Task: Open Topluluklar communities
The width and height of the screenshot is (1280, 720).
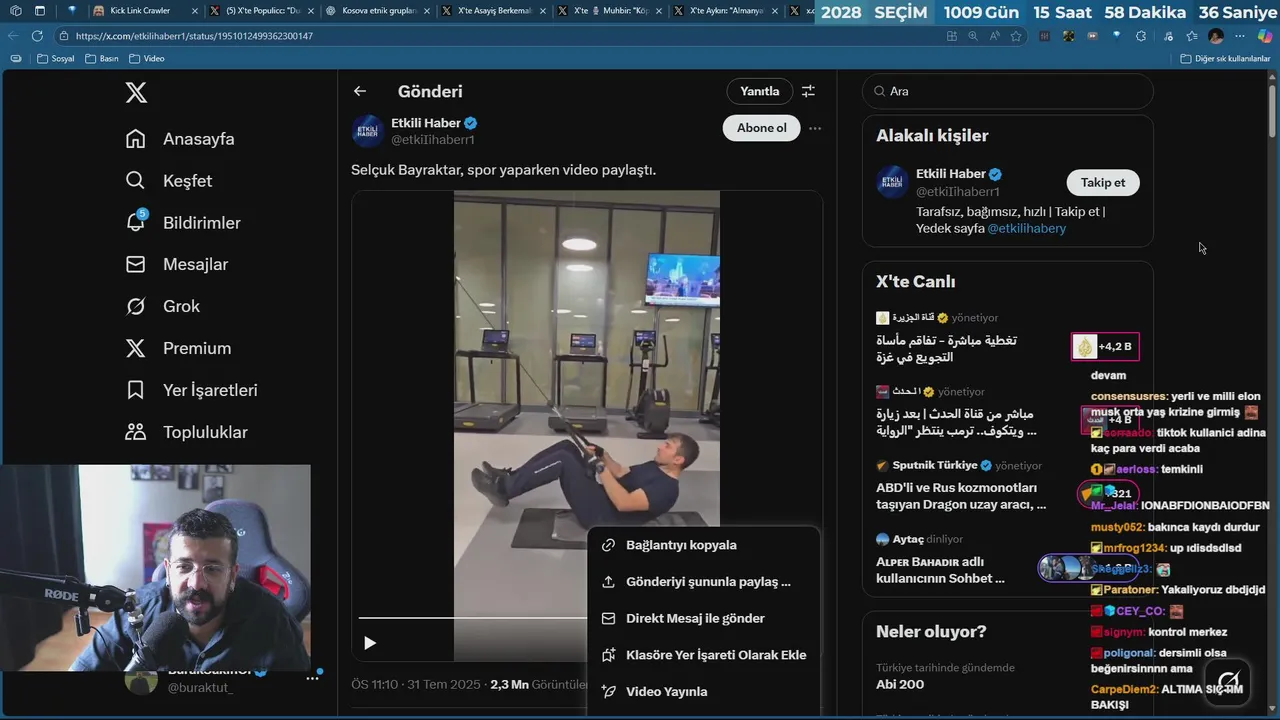Action: coord(187,433)
